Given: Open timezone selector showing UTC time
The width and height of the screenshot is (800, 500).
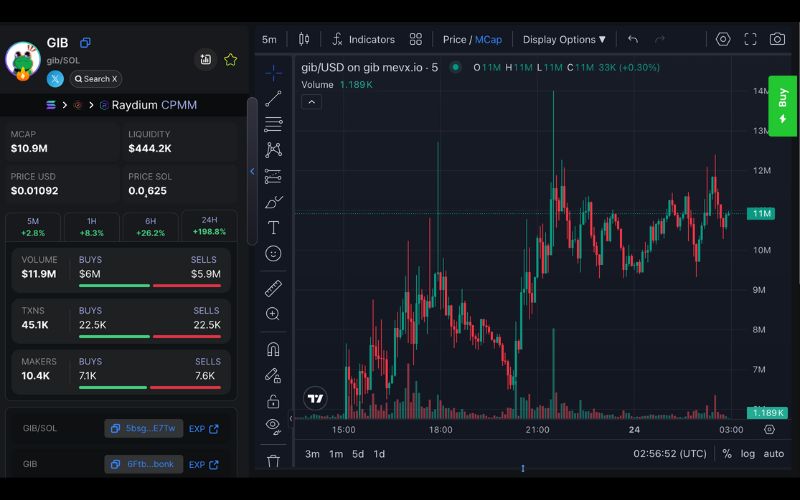Looking at the screenshot, I should pos(670,454).
